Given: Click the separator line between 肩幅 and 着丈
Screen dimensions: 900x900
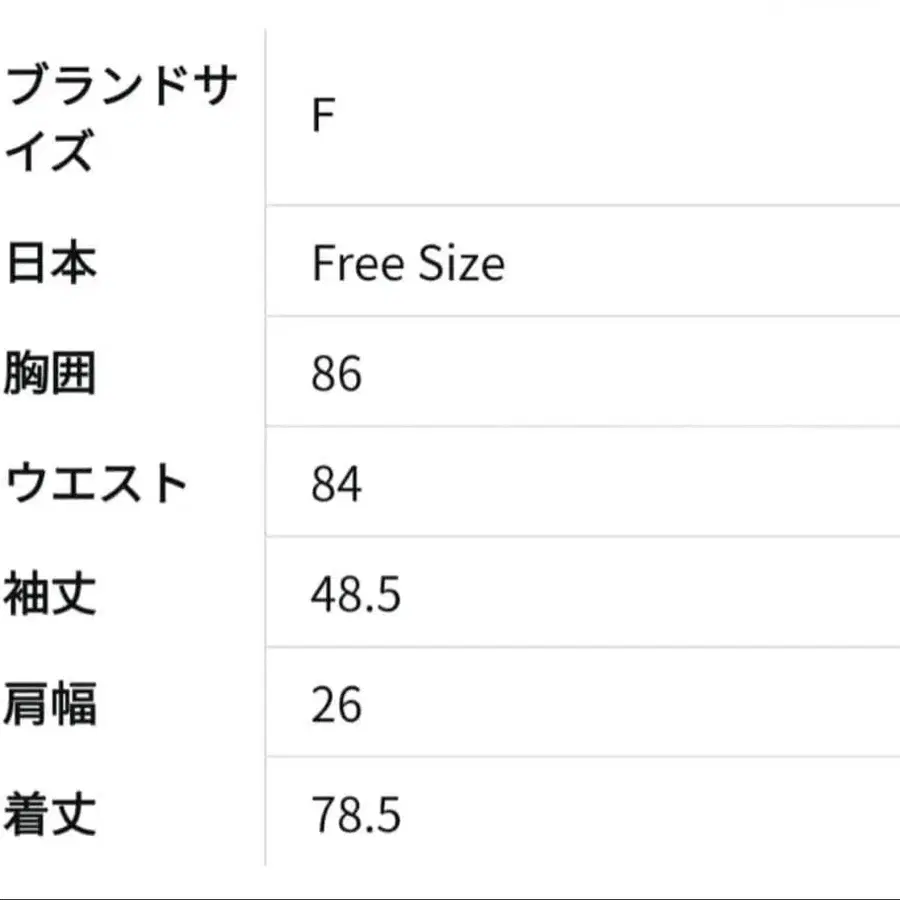Looking at the screenshot, I should pos(580,757).
